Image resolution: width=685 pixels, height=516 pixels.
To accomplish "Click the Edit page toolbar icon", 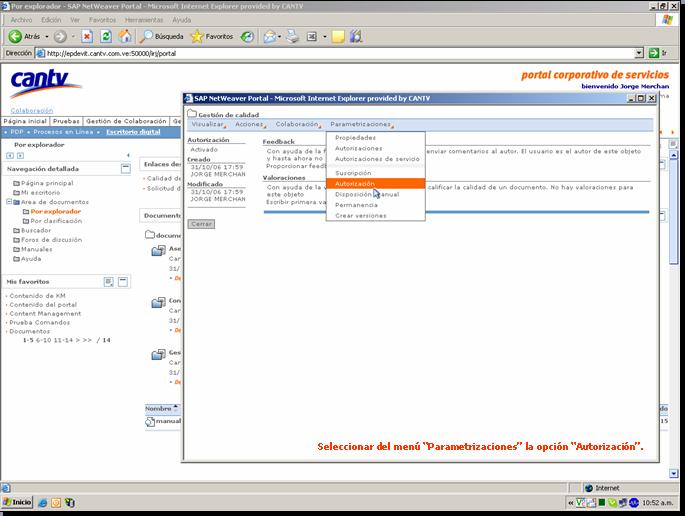I will click(311, 37).
